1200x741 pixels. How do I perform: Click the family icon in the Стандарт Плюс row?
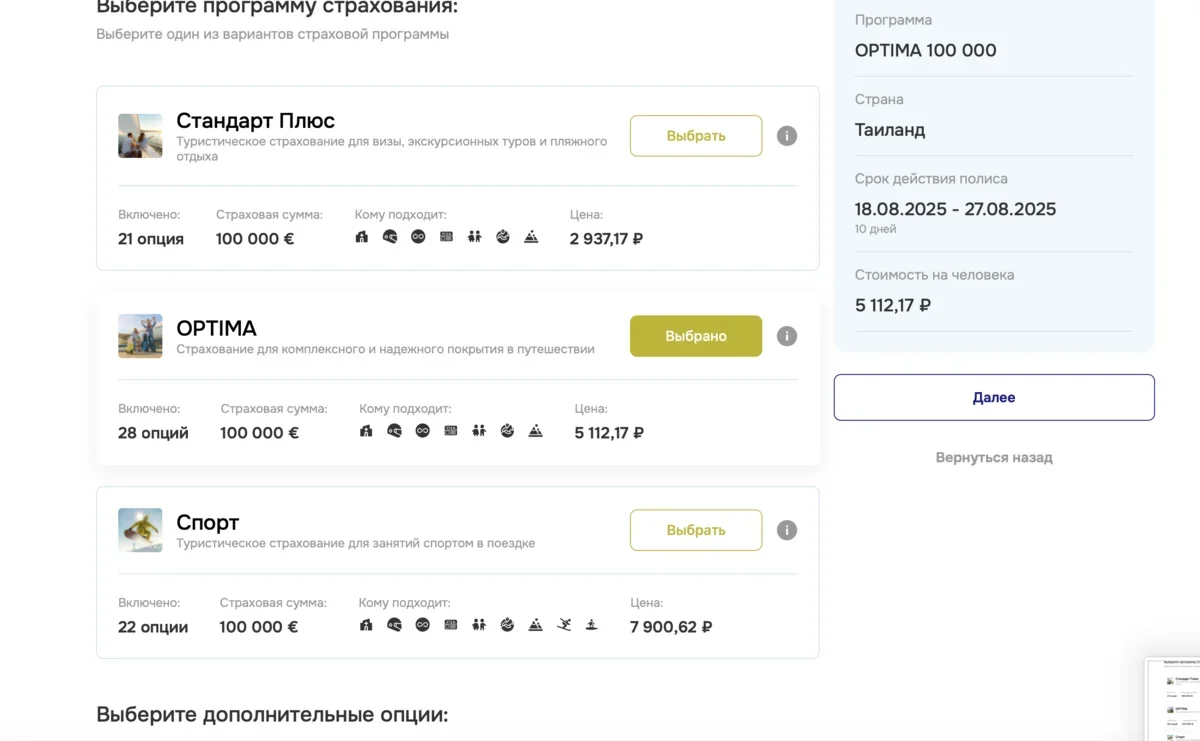click(475, 237)
